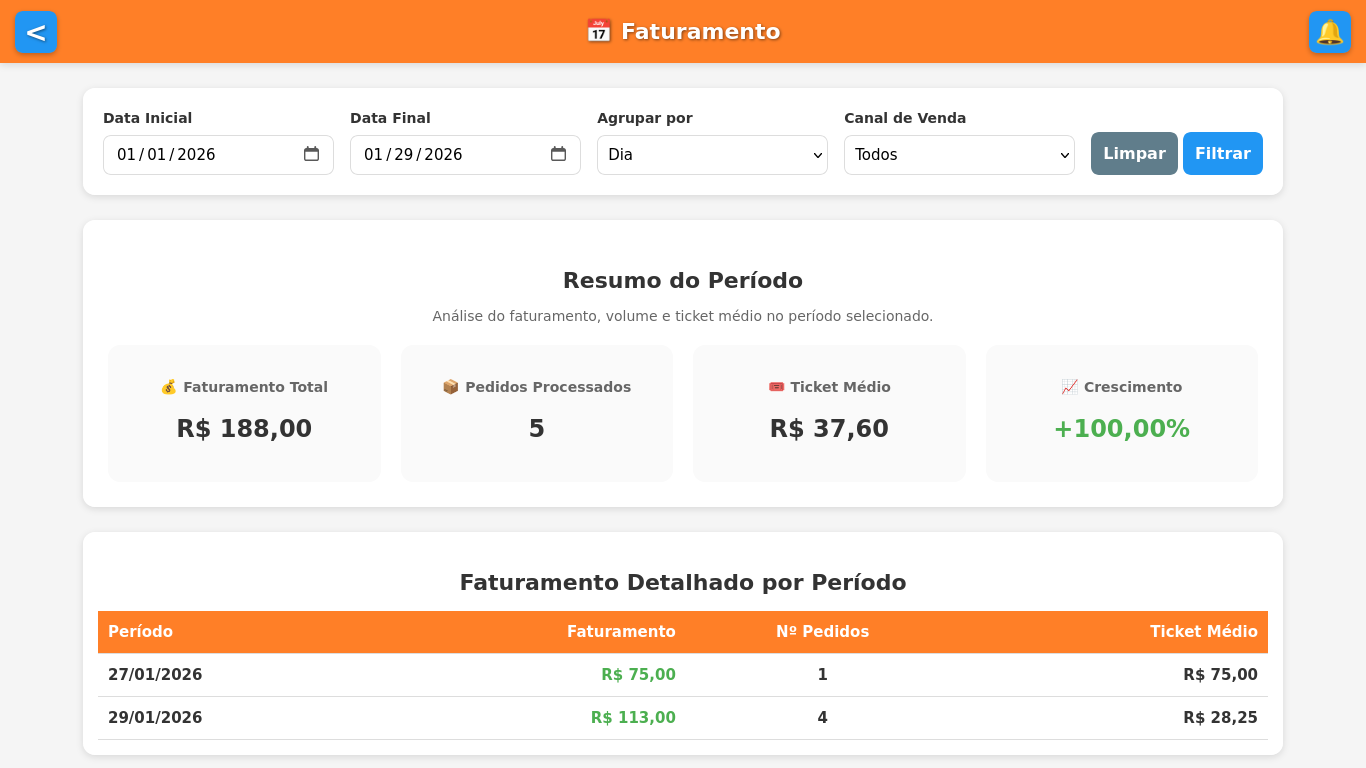Image resolution: width=1366 pixels, height=768 pixels.
Task: Click the Faturamento column header
Action: pyautogui.click(x=621, y=631)
